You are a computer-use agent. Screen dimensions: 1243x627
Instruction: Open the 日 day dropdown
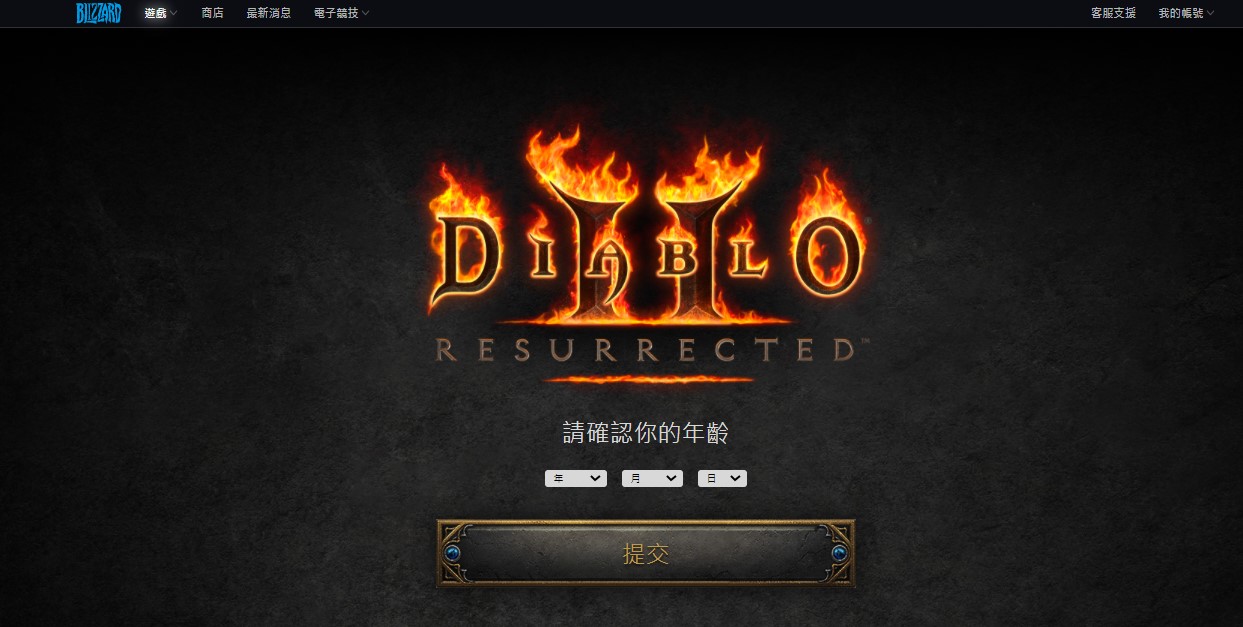click(722, 479)
